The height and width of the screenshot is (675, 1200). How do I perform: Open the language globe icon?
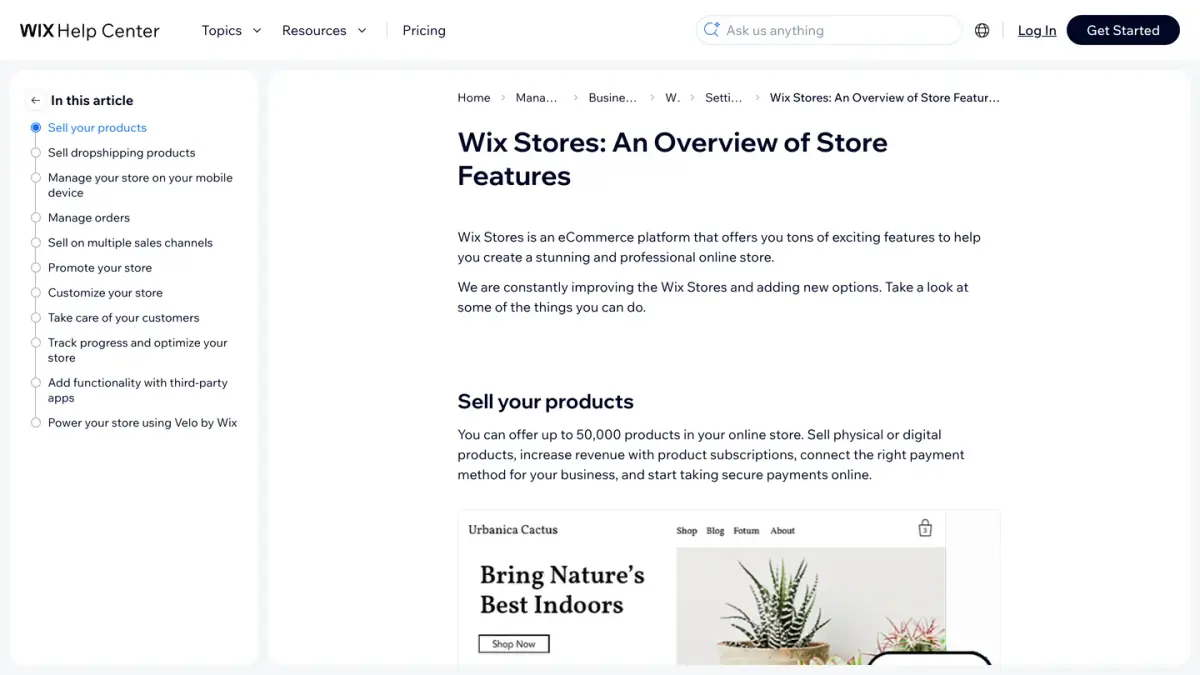pyautogui.click(x=982, y=31)
